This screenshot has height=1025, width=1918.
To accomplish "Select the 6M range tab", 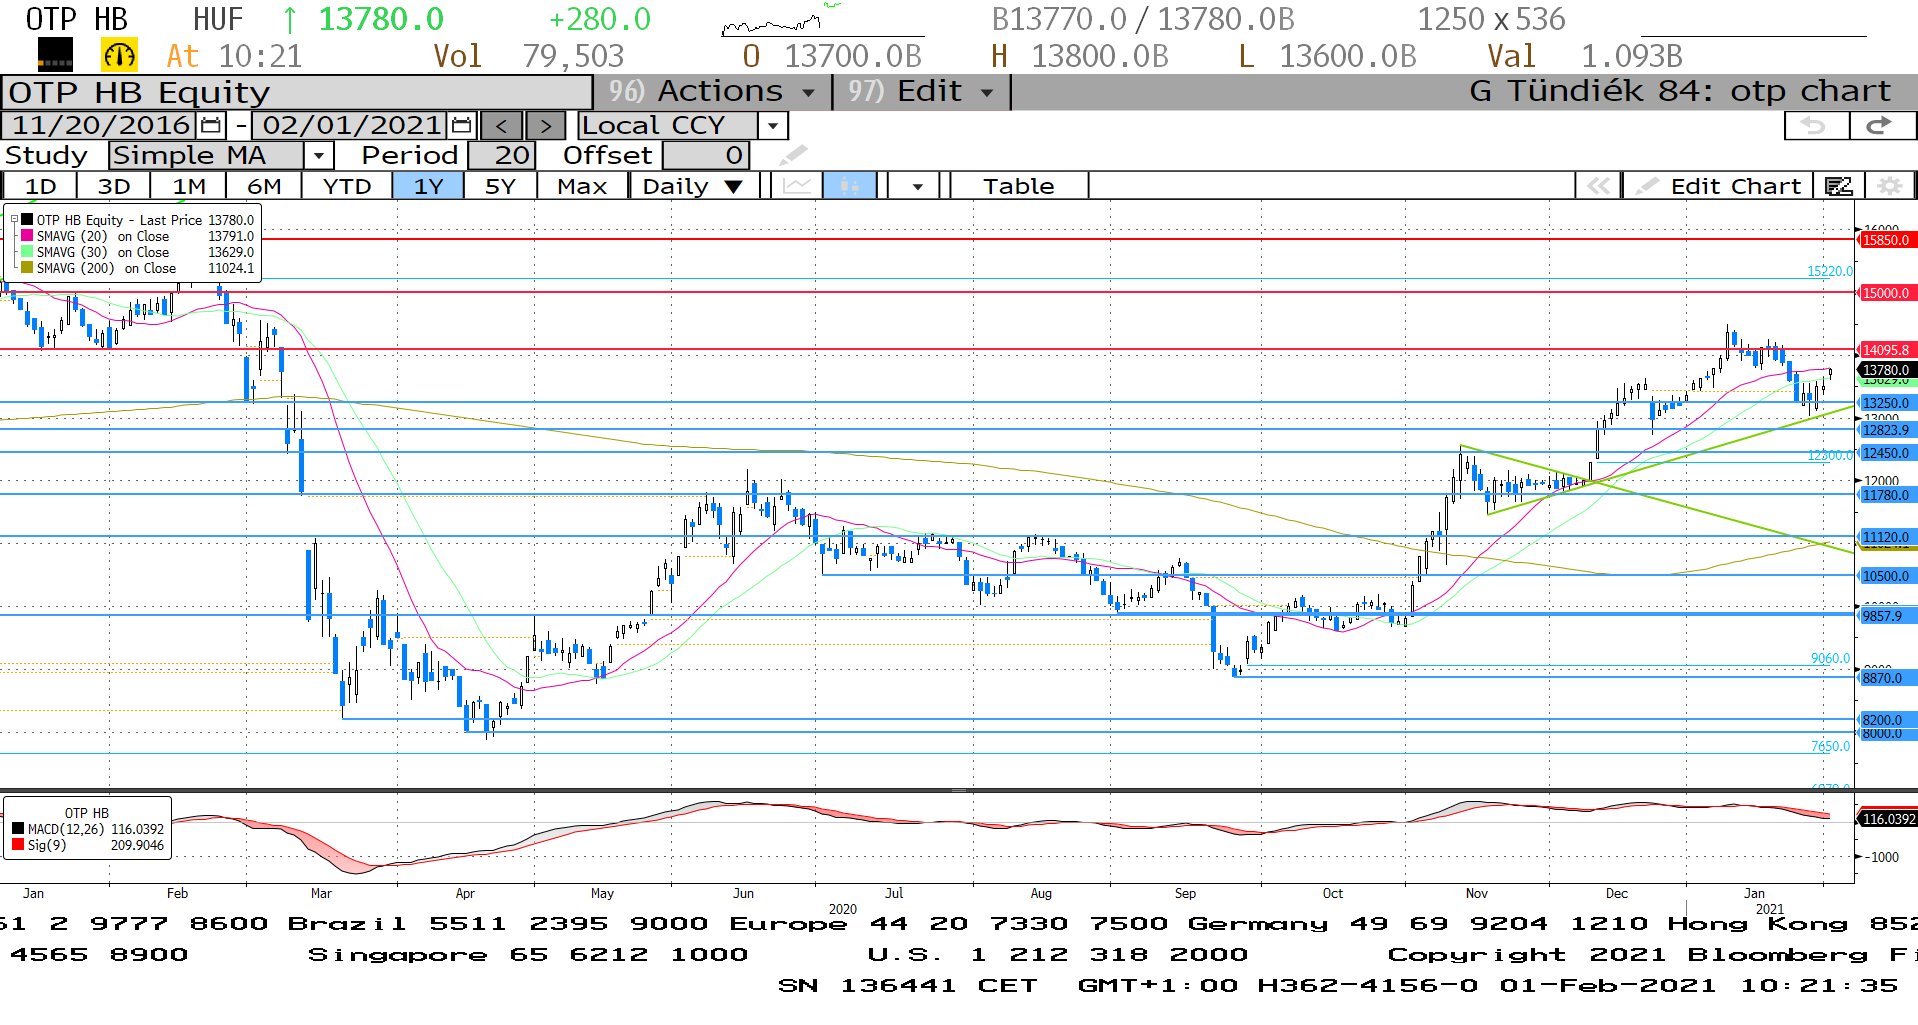I will pyautogui.click(x=264, y=186).
